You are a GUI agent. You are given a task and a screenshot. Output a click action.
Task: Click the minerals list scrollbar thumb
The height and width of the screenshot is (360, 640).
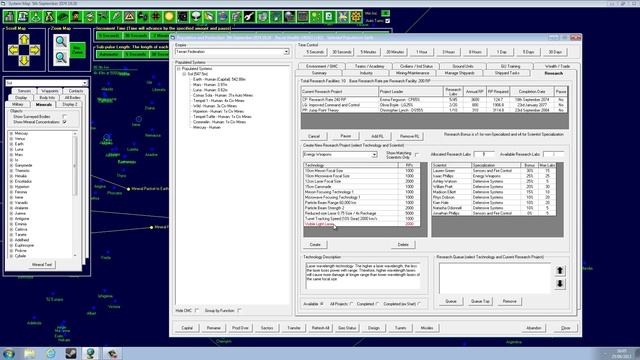point(75,166)
